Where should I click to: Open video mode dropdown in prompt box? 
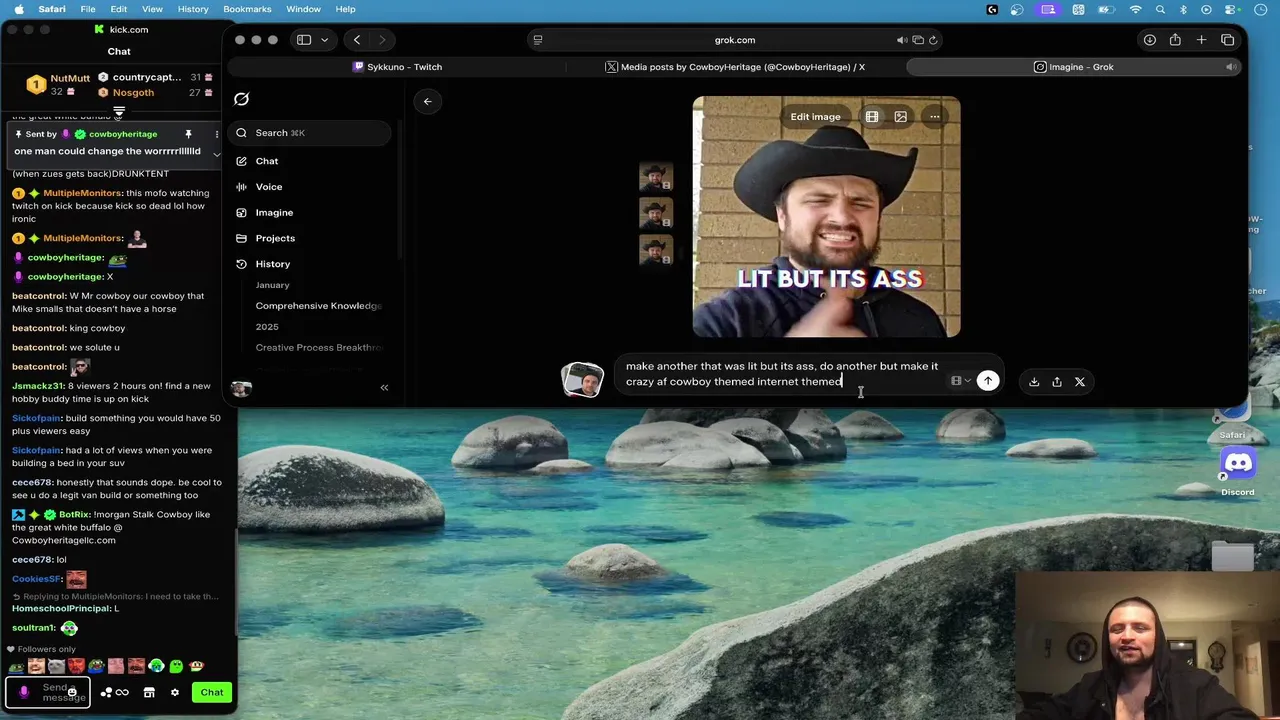(960, 381)
